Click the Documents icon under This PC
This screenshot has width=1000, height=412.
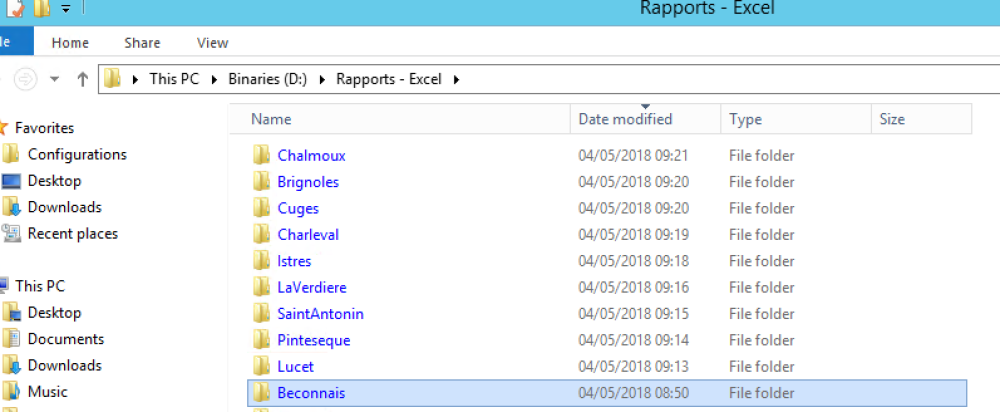12,339
